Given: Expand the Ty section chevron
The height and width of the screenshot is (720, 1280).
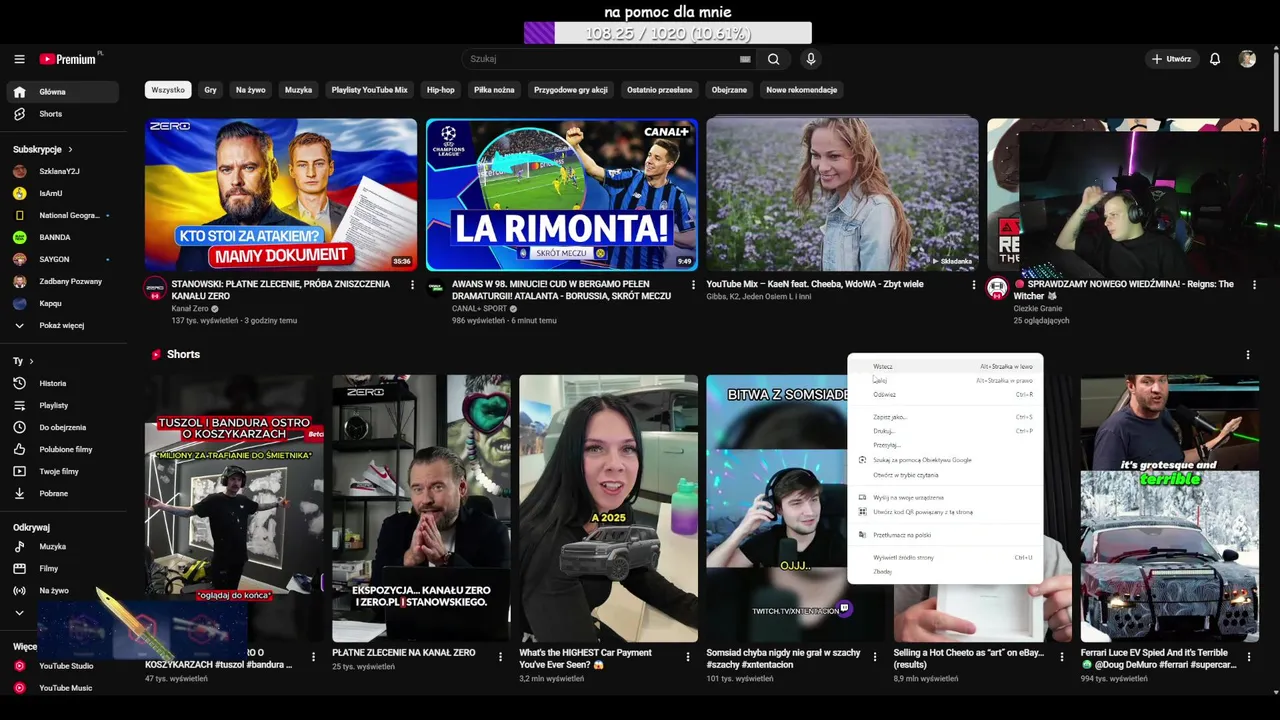Looking at the screenshot, I should pos(31,361).
